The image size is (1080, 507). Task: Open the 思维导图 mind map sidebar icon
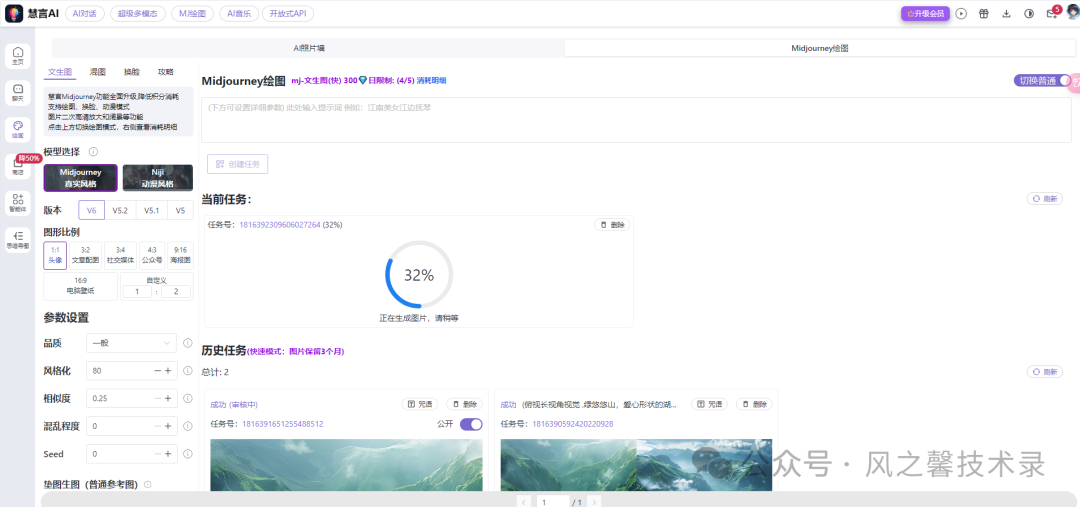(18, 240)
